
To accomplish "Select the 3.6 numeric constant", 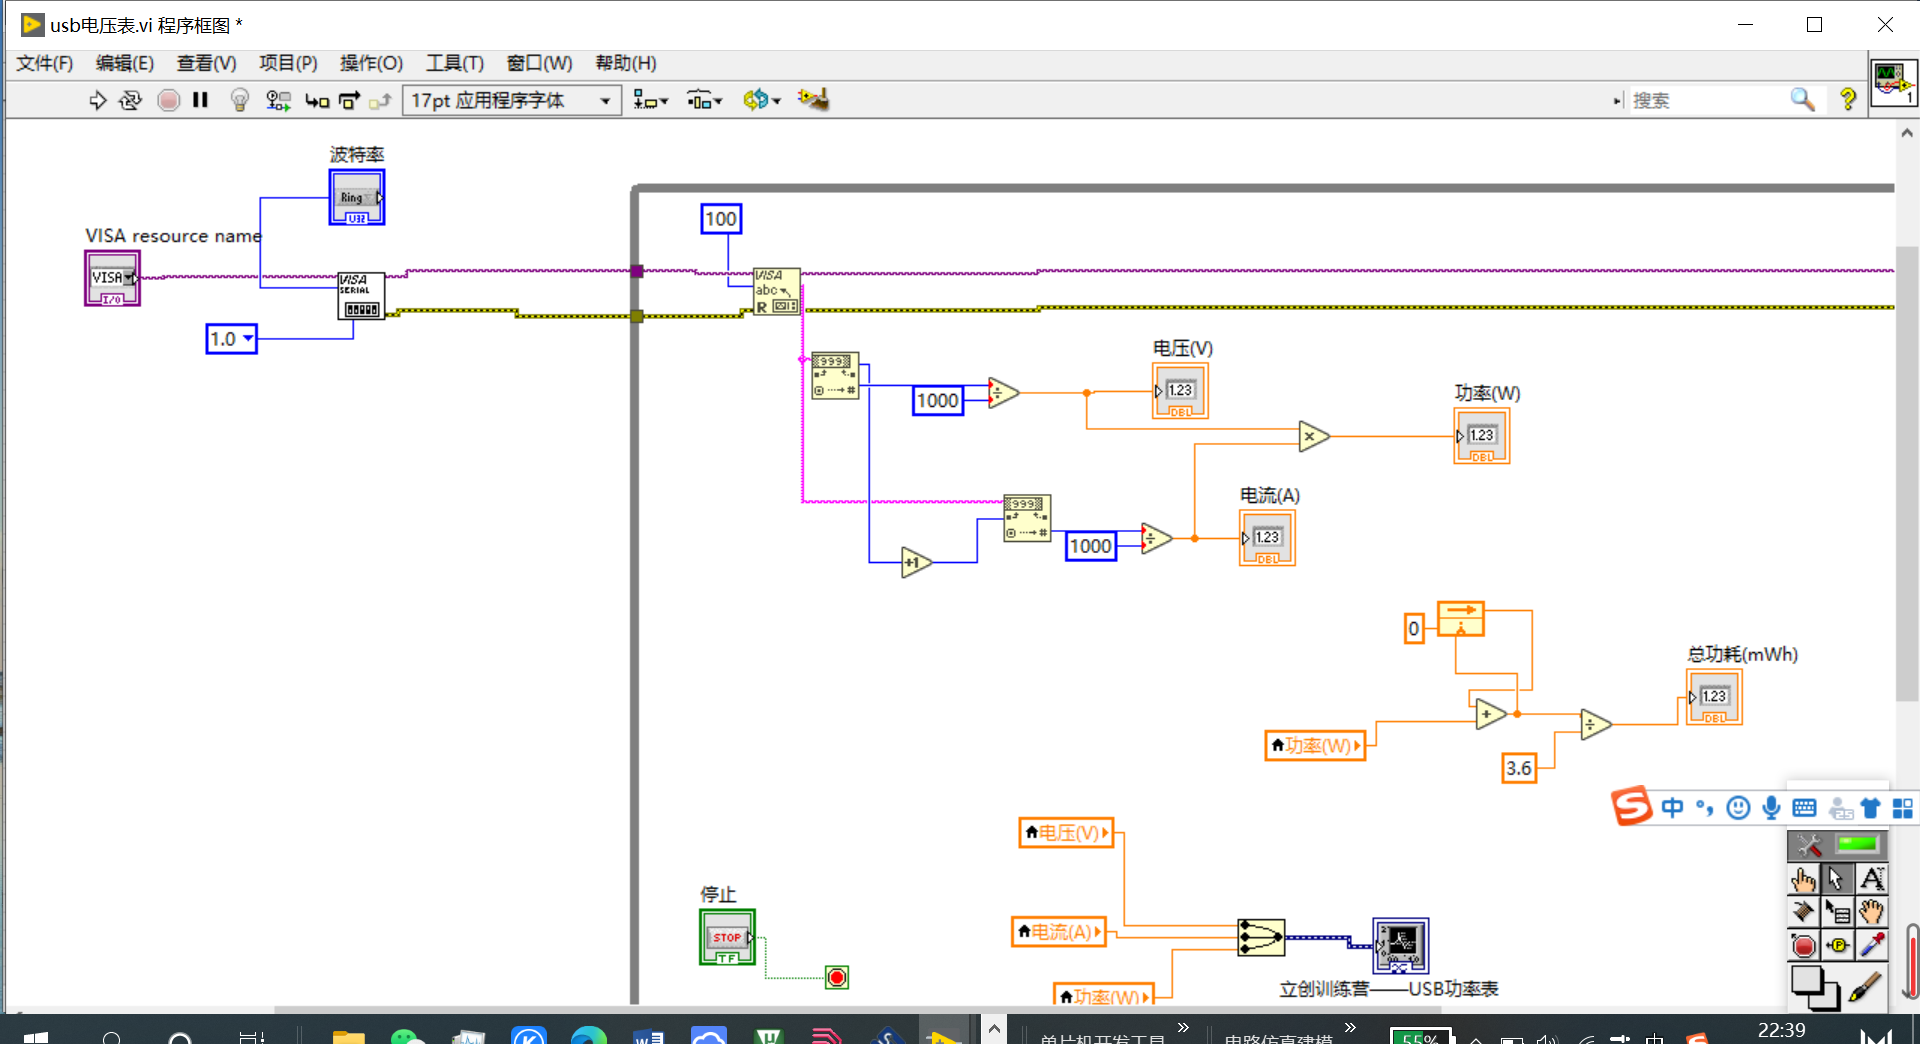I will click(1519, 768).
